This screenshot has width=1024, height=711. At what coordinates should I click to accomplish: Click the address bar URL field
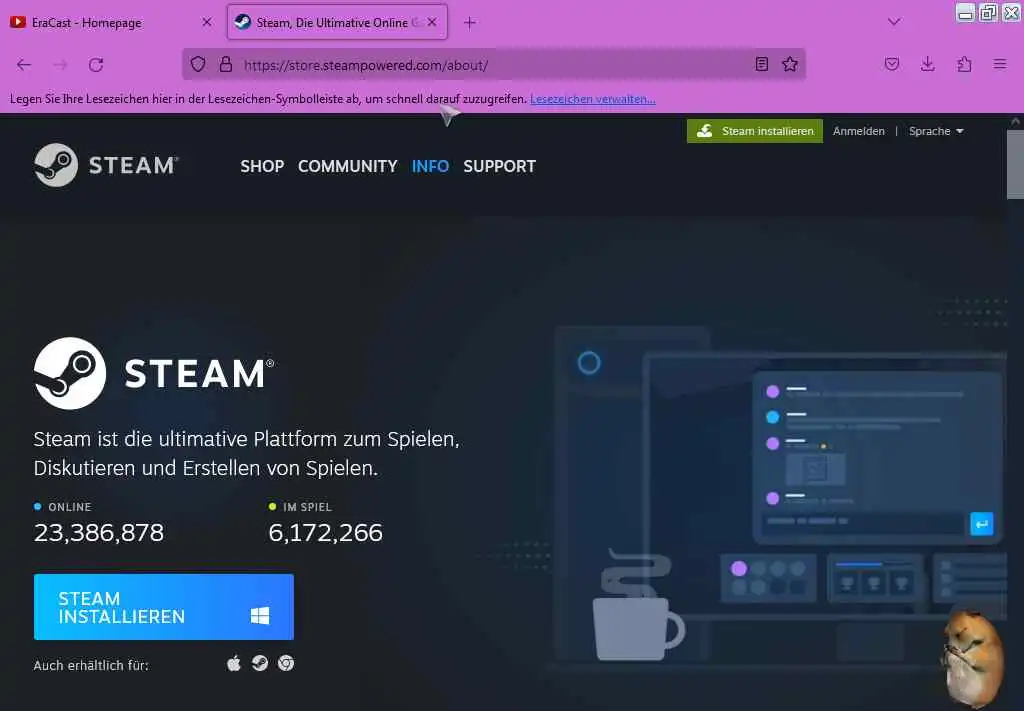coord(496,65)
